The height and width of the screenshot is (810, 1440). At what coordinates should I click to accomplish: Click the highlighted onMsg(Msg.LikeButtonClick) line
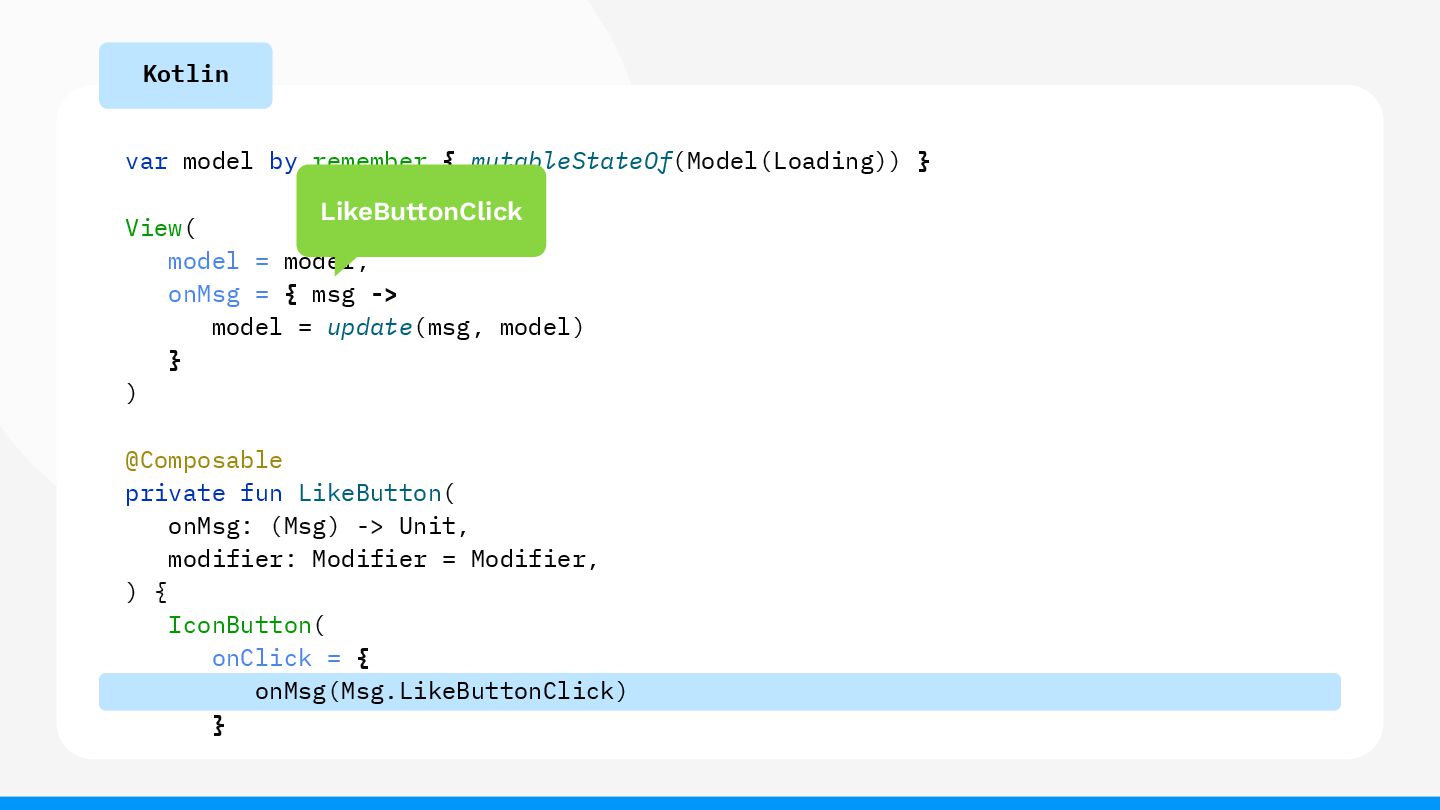[x=719, y=692]
